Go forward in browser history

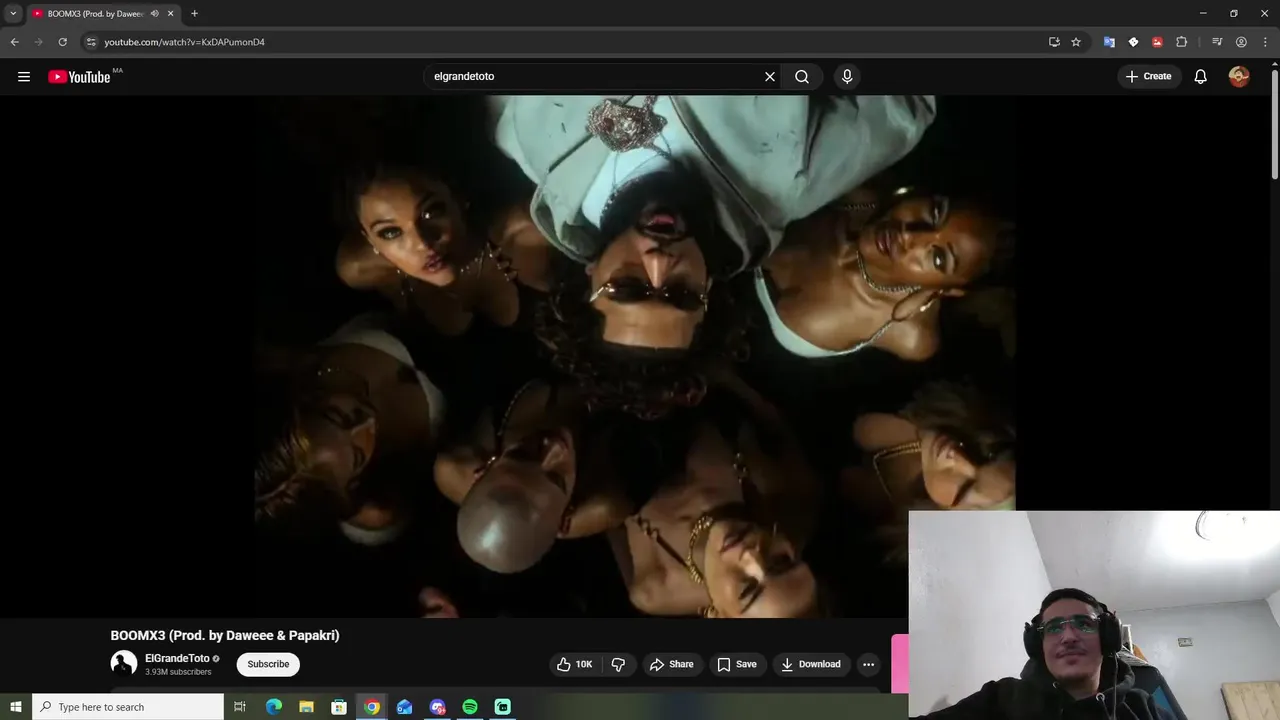[38, 42]
